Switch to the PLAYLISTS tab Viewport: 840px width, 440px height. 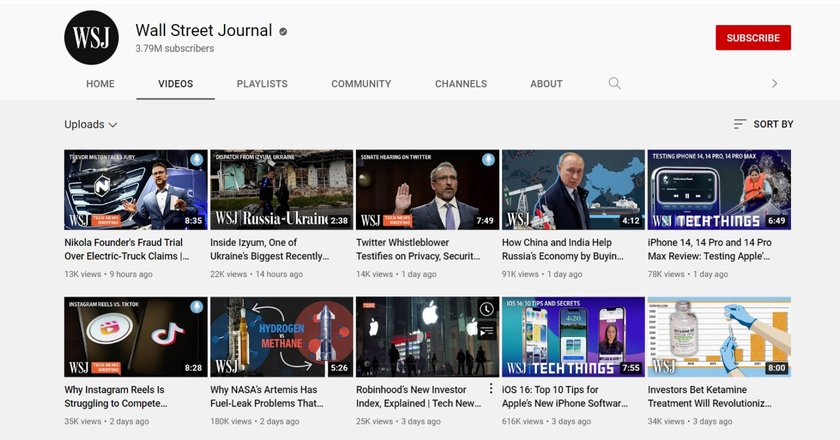[262, 84]
